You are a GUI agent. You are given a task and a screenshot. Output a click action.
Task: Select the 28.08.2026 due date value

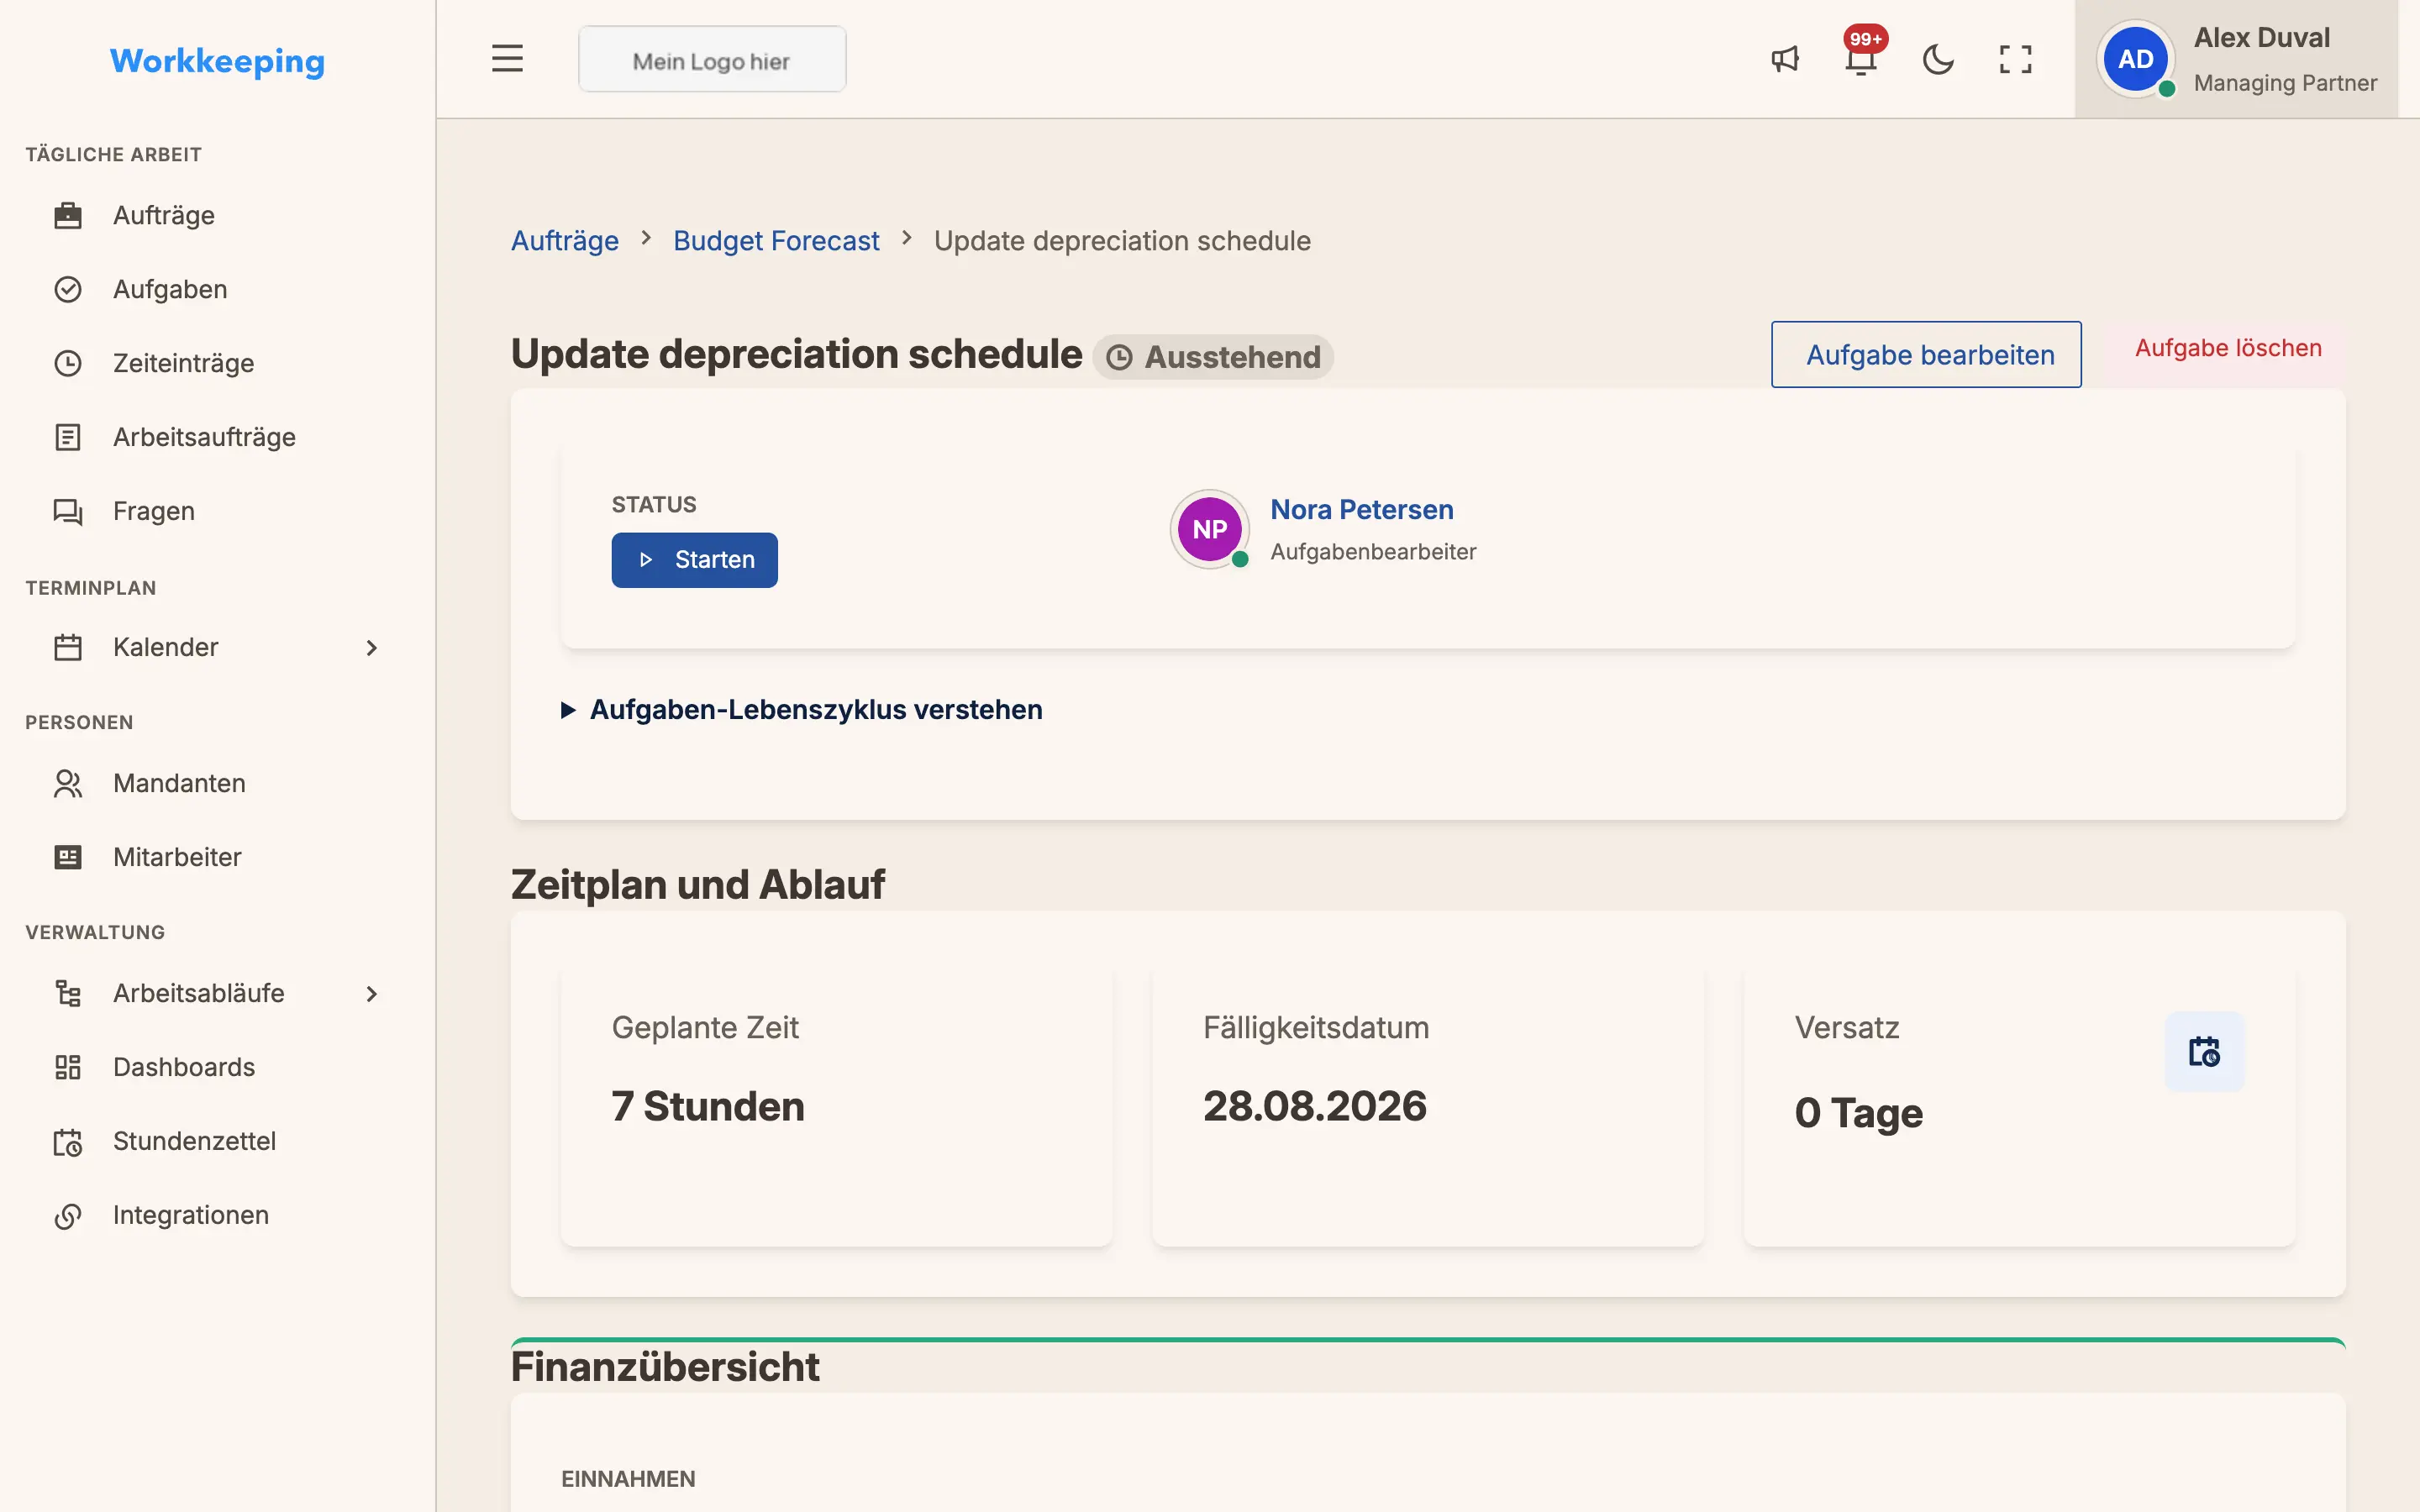1314,1106
